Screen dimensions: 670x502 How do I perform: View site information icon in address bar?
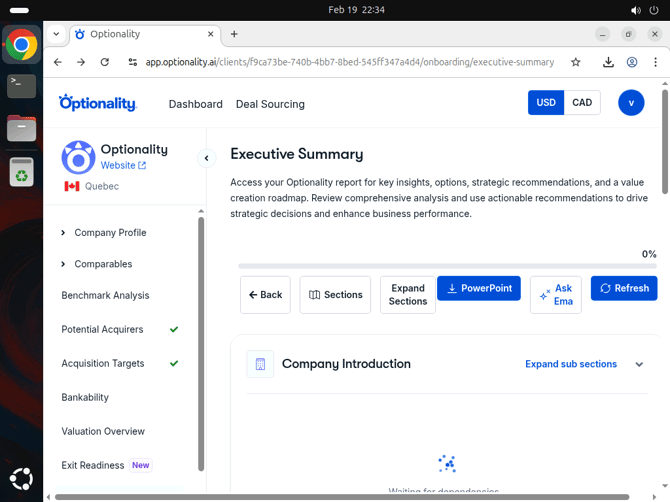coord(133,62)
